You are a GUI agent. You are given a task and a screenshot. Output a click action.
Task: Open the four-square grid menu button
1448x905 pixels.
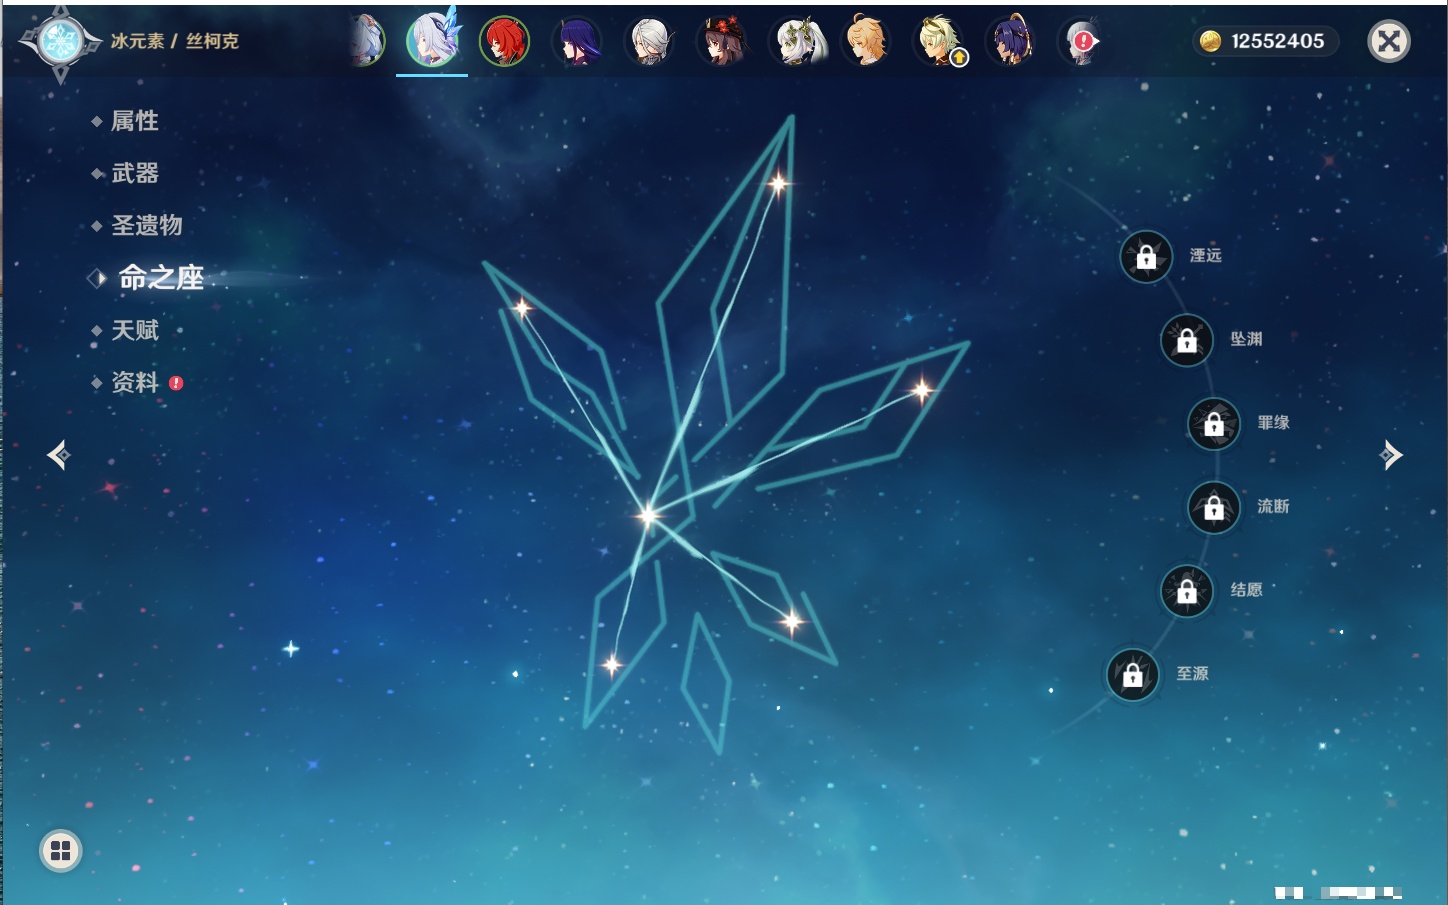tap(61, 851)
